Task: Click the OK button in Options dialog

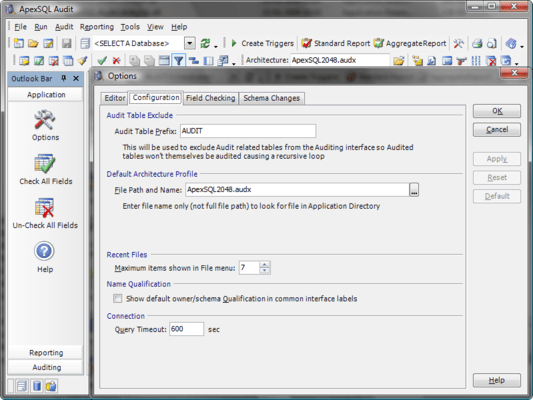Action: (x=497, y=111)
